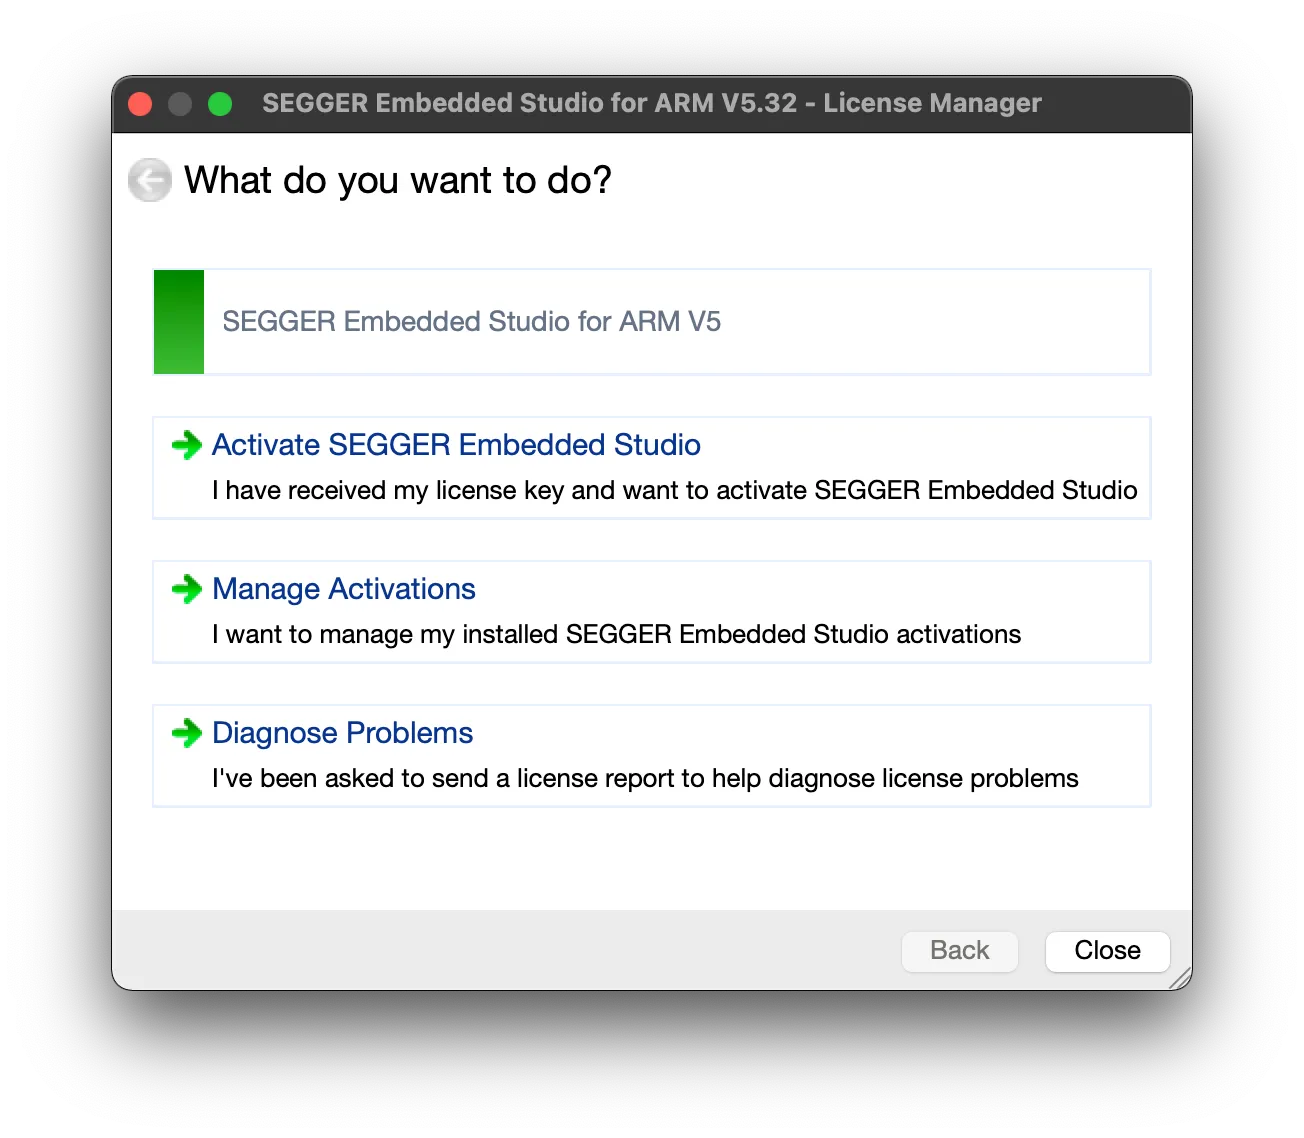The height and width of the screenshot is (1138, 1304).
Task: Click 'I want to manage my installed' description text
Action: [616, 634]
